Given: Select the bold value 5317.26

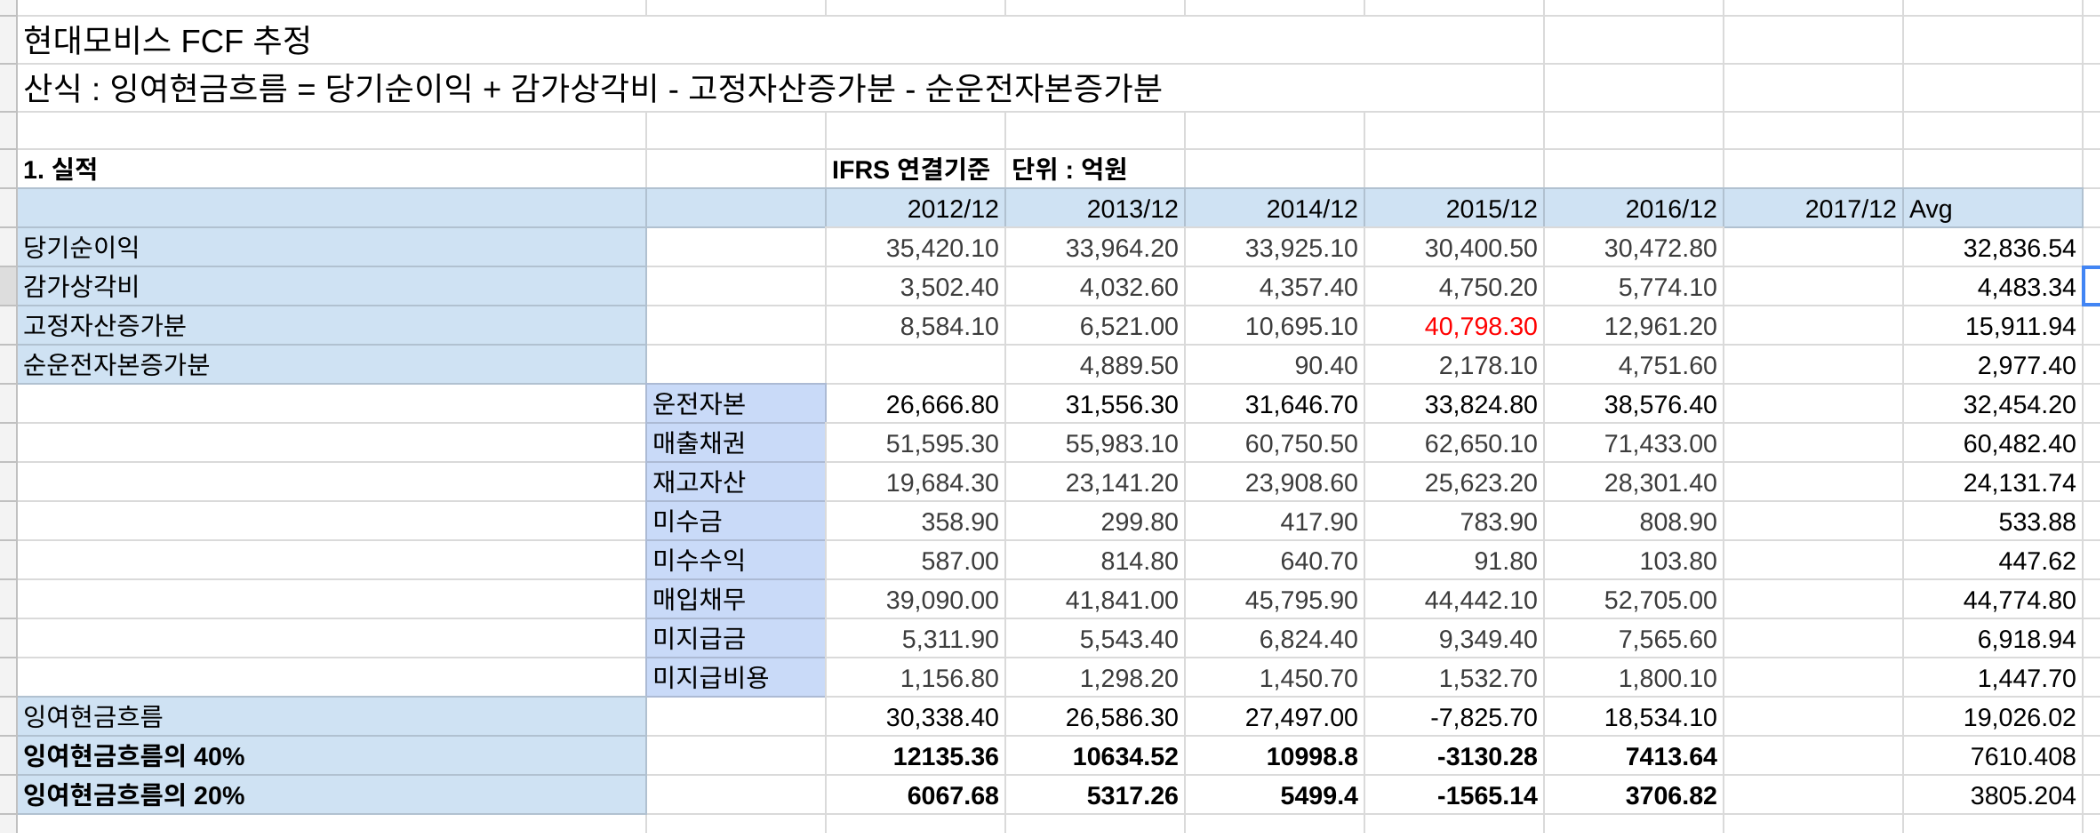Looking at the screenshot, I should click(x=1095, y=795).
